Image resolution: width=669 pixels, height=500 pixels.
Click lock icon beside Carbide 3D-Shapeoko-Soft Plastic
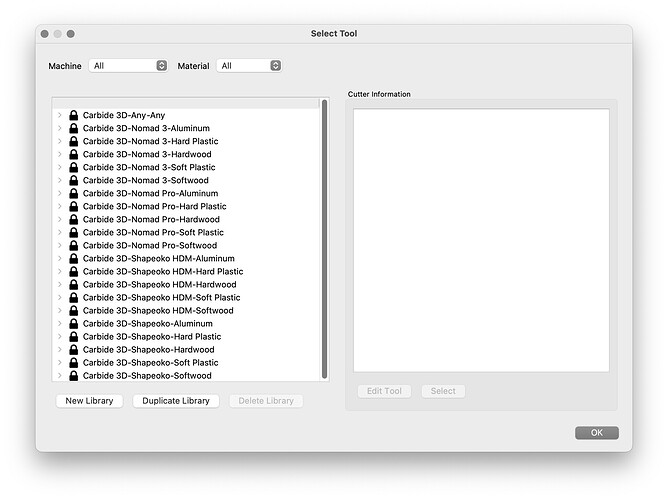pos(74,363)
